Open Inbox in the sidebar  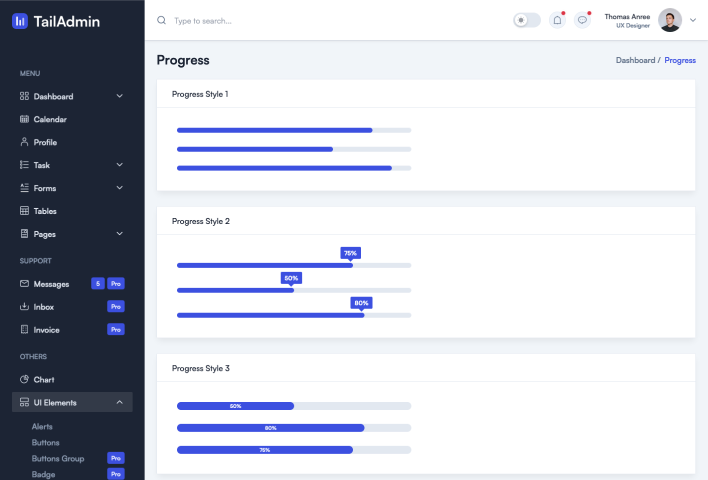pyautogui.click(x=44, y=307)
